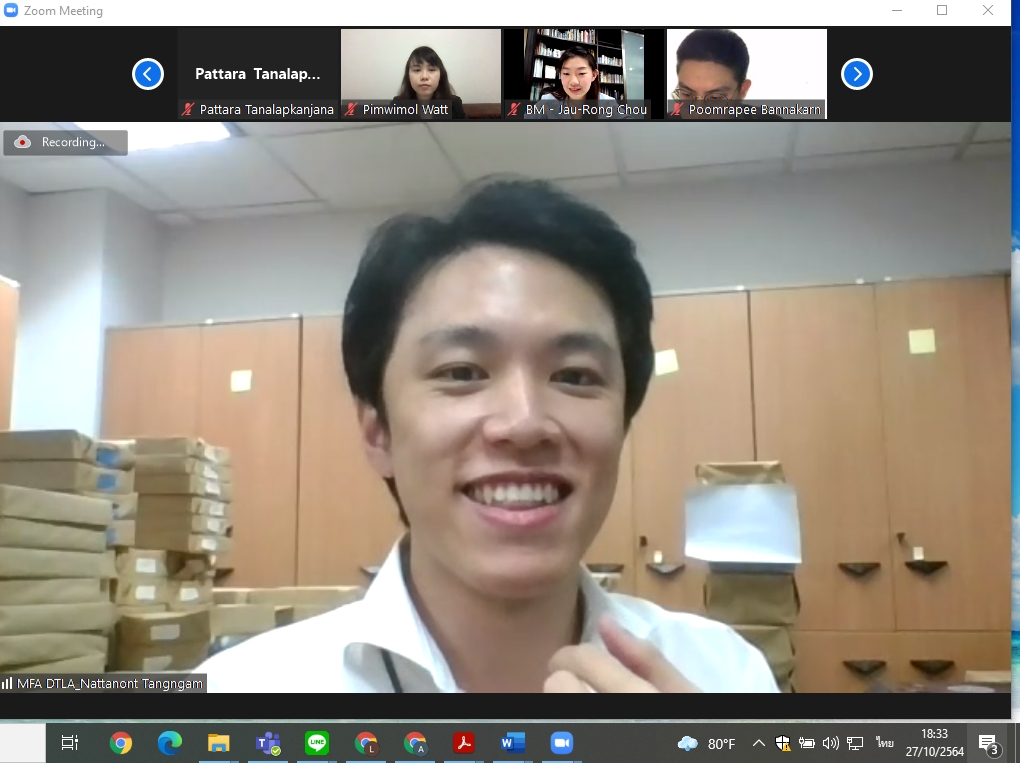Screen dimensions: 1020x763
Task: Click the Recording indicator
Action: pyautogui.click(x=65, y=142)
